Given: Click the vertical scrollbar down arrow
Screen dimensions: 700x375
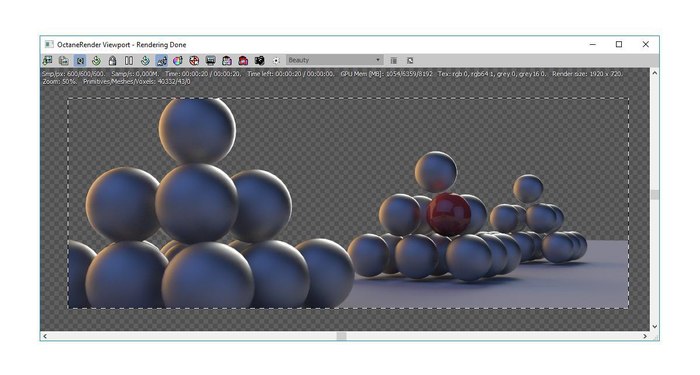Looking at the screenshot, I should pos(654,326).
